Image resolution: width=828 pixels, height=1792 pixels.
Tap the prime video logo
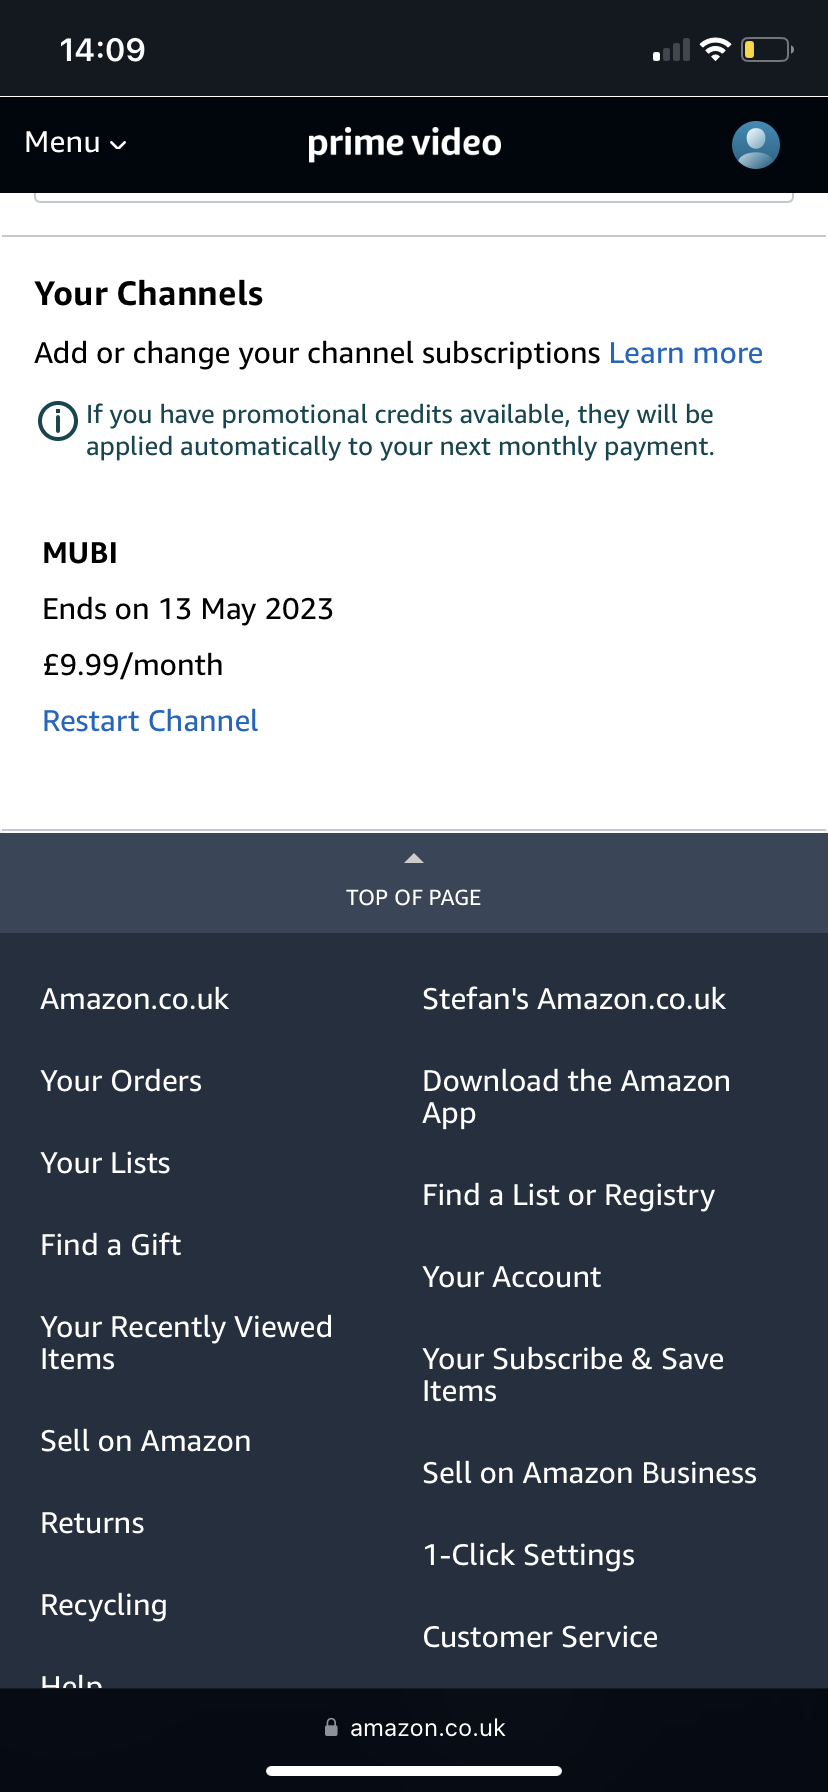coord(404,143)
